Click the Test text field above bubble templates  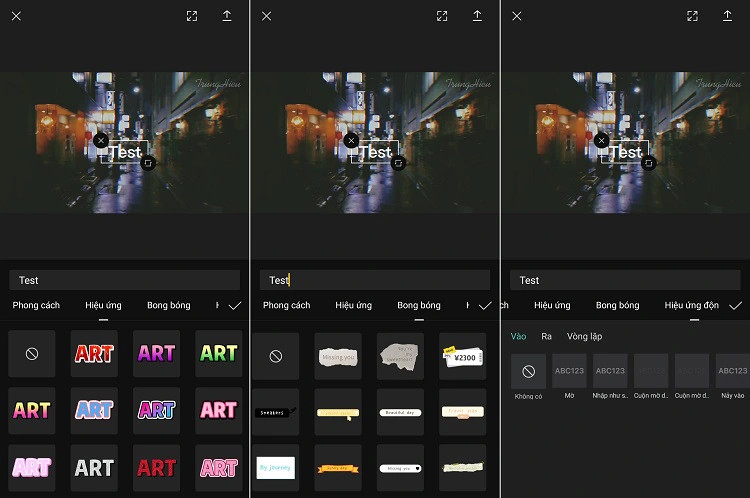(x=374, y=280)
